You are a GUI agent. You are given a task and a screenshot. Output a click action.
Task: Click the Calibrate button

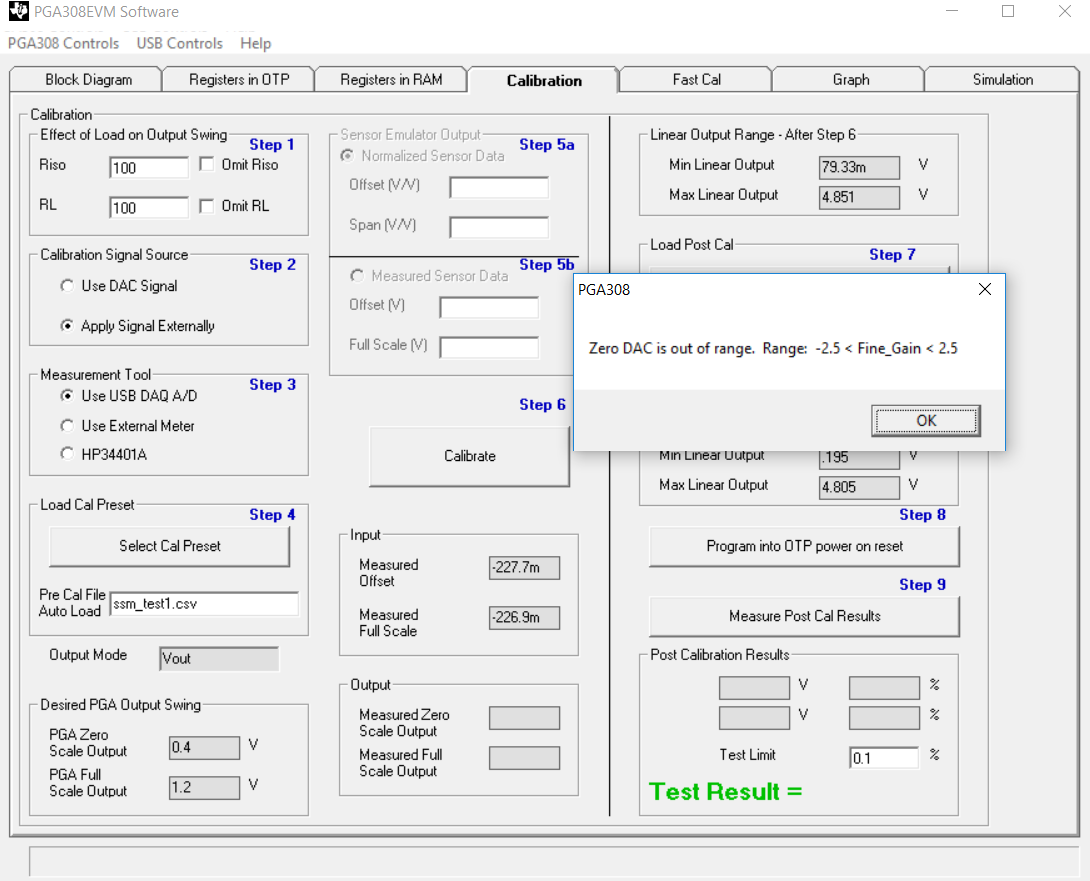[470, 456]
